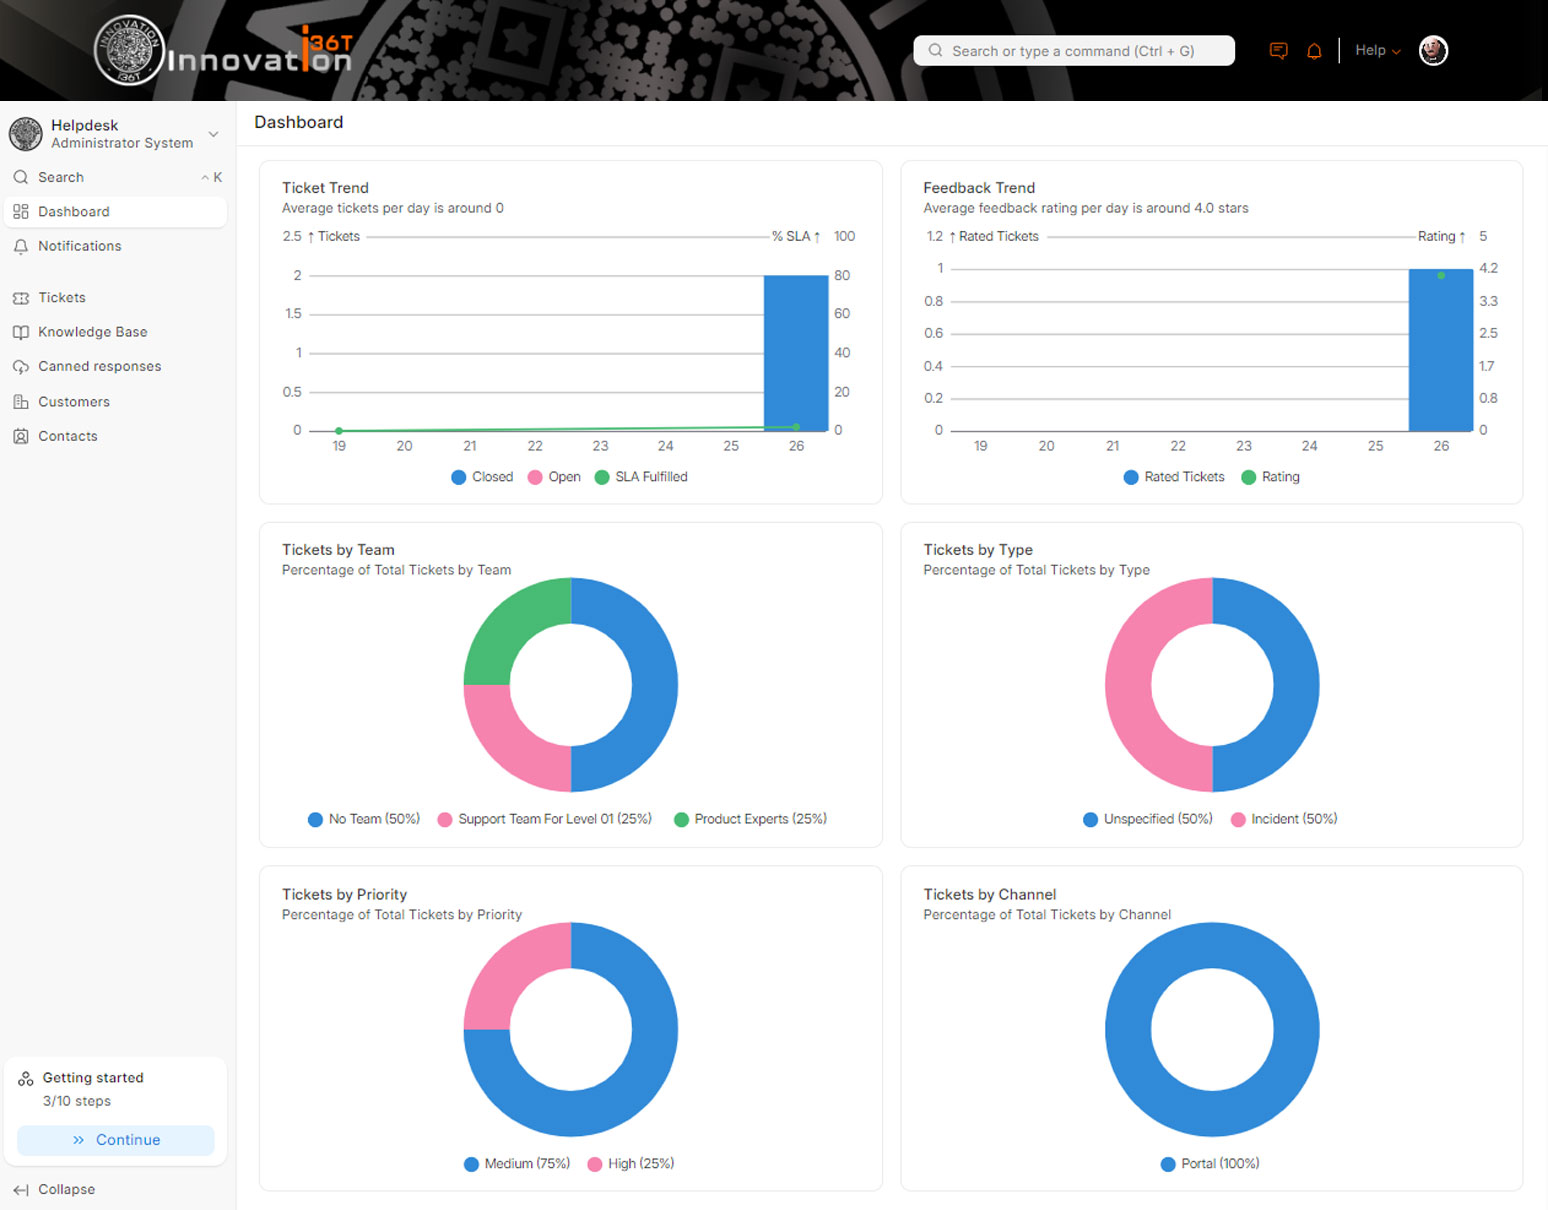Click the Tickets icon in sidebar
Viewport: 1548px width, 1210px height.
coord(21,298)
